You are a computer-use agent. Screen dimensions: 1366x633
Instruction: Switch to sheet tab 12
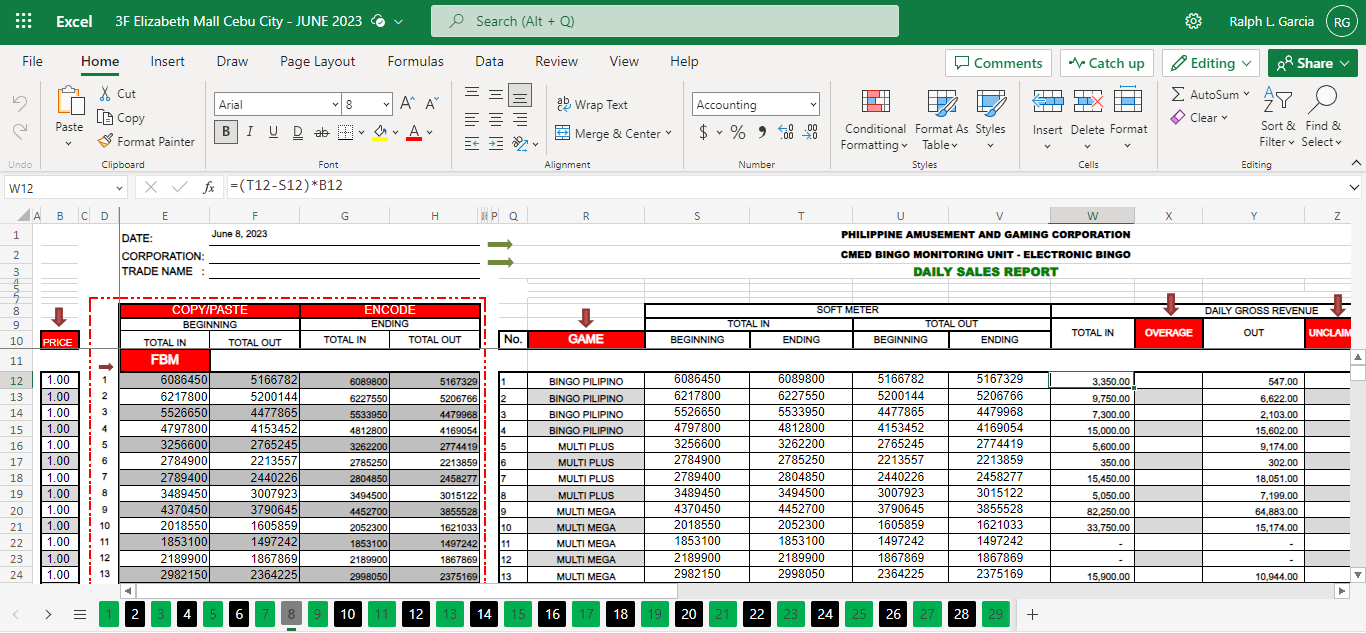(x=415, y=614)
